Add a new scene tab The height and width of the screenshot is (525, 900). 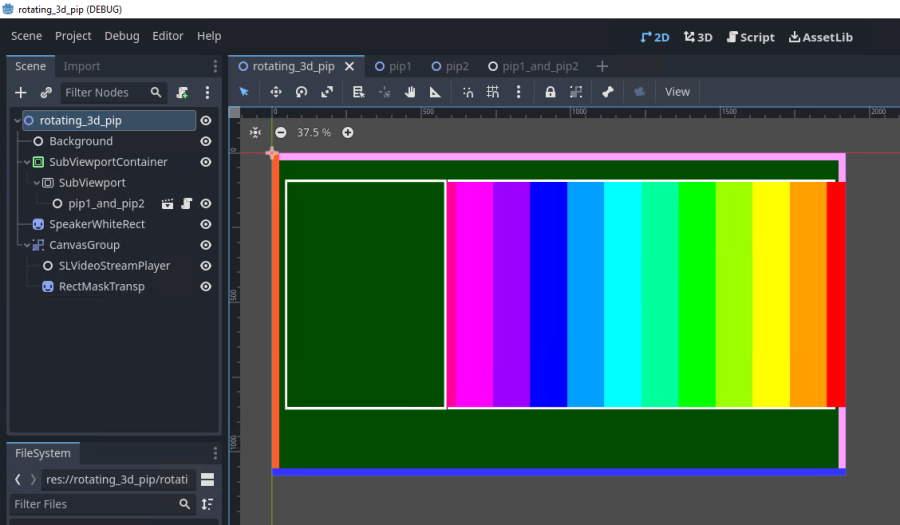(602, 67)
